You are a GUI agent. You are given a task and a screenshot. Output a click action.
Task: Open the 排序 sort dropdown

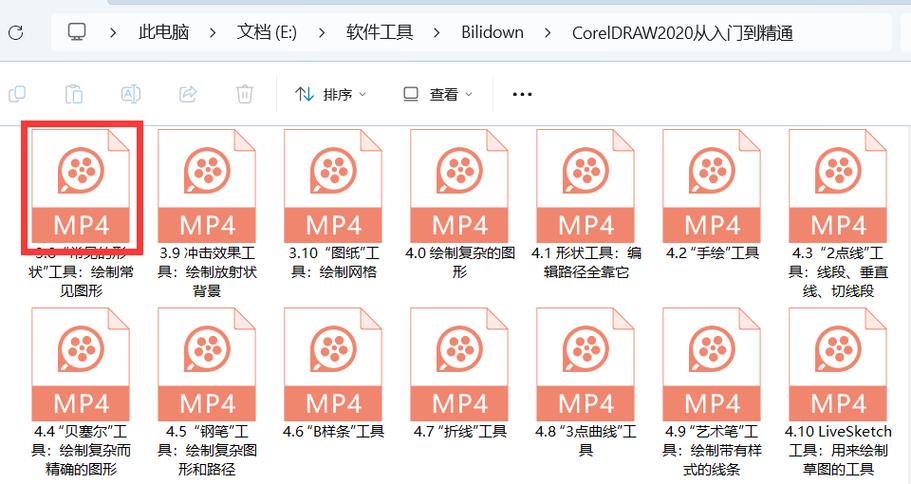point(331,94)
